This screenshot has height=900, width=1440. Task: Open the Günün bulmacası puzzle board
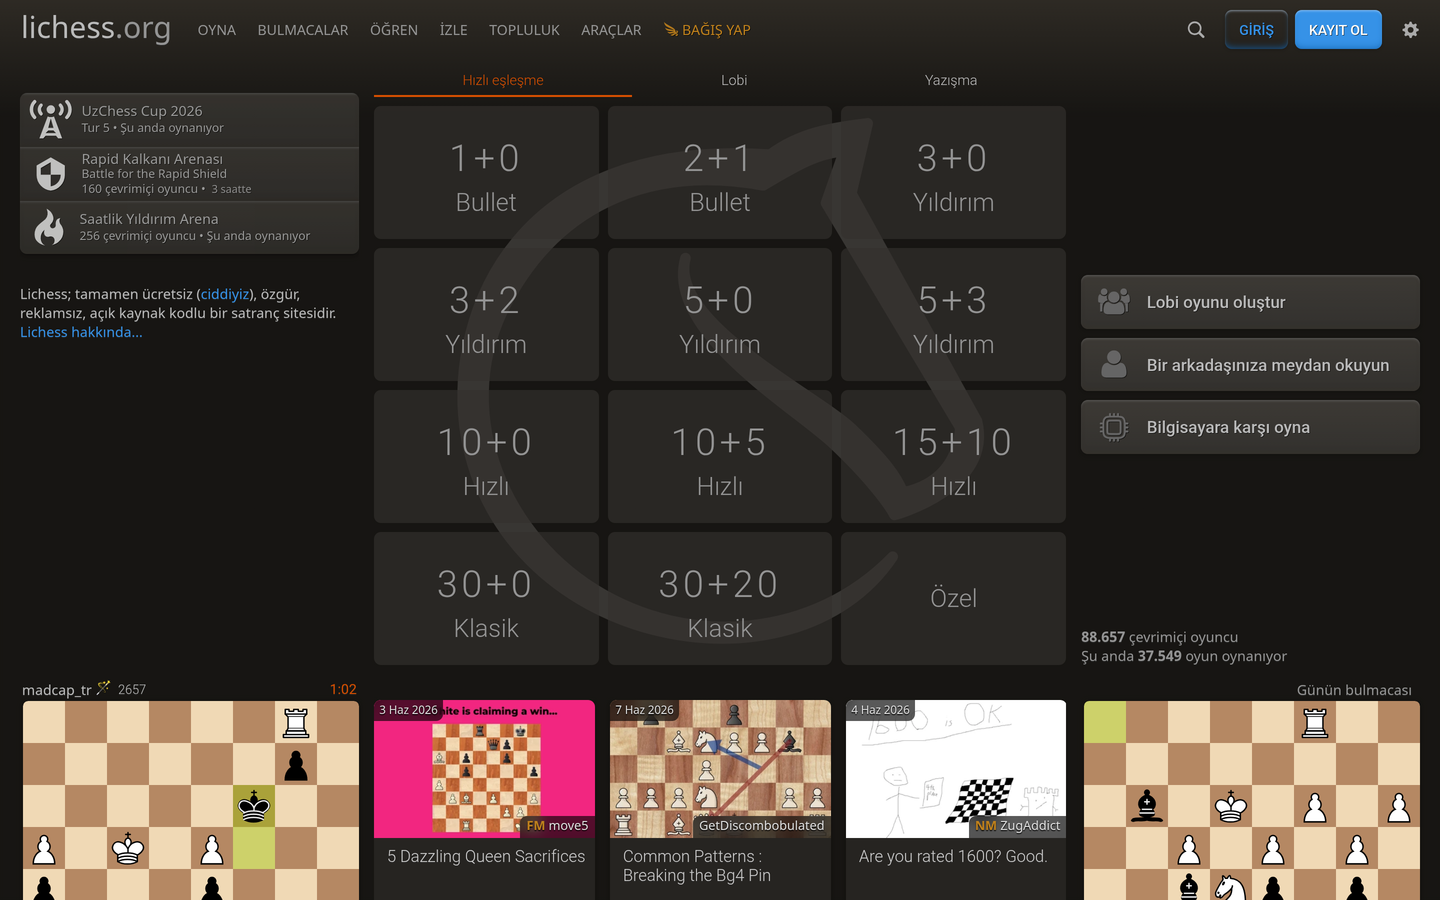[x=1252, y=800]
